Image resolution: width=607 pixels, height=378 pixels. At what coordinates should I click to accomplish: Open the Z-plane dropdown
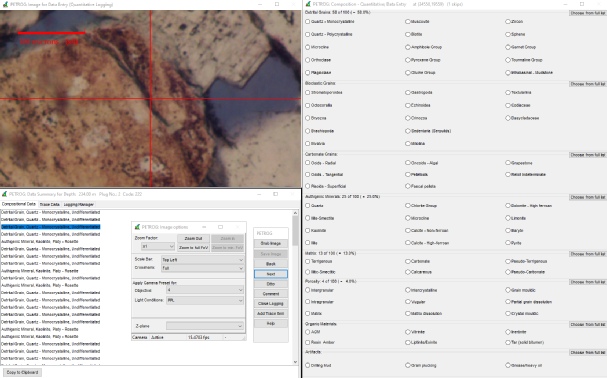pos(205,326)
